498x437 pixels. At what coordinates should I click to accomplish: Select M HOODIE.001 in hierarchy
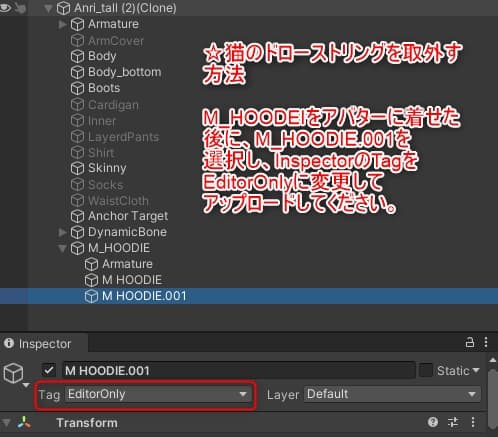pyautogui.click(x=144, y=296)
